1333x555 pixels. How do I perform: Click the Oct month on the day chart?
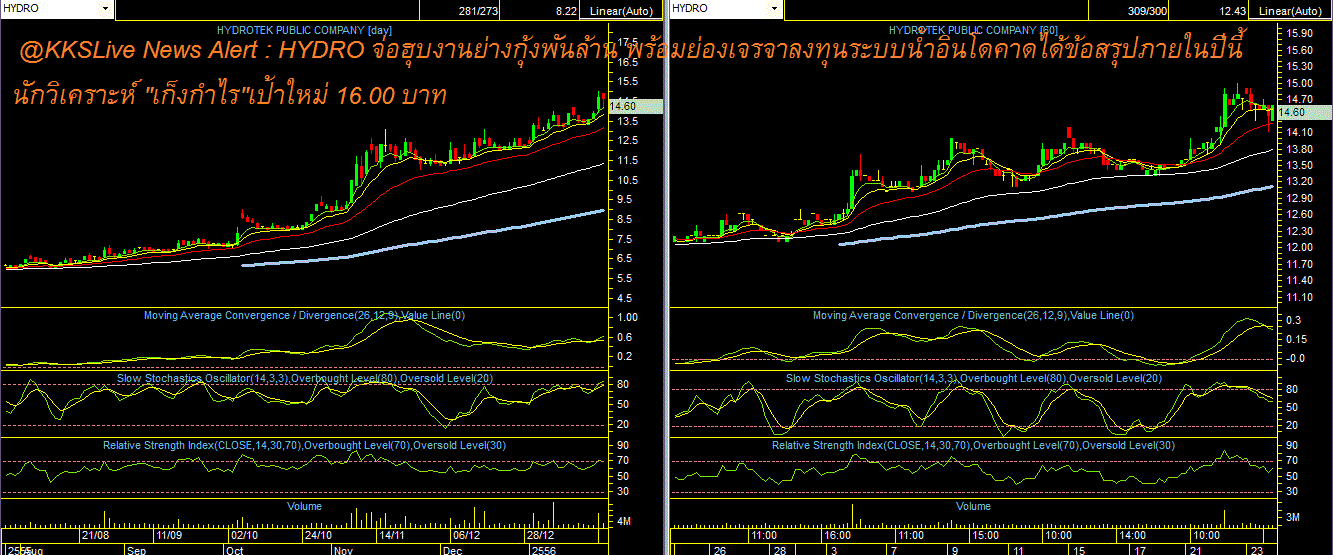coord(236,550)
